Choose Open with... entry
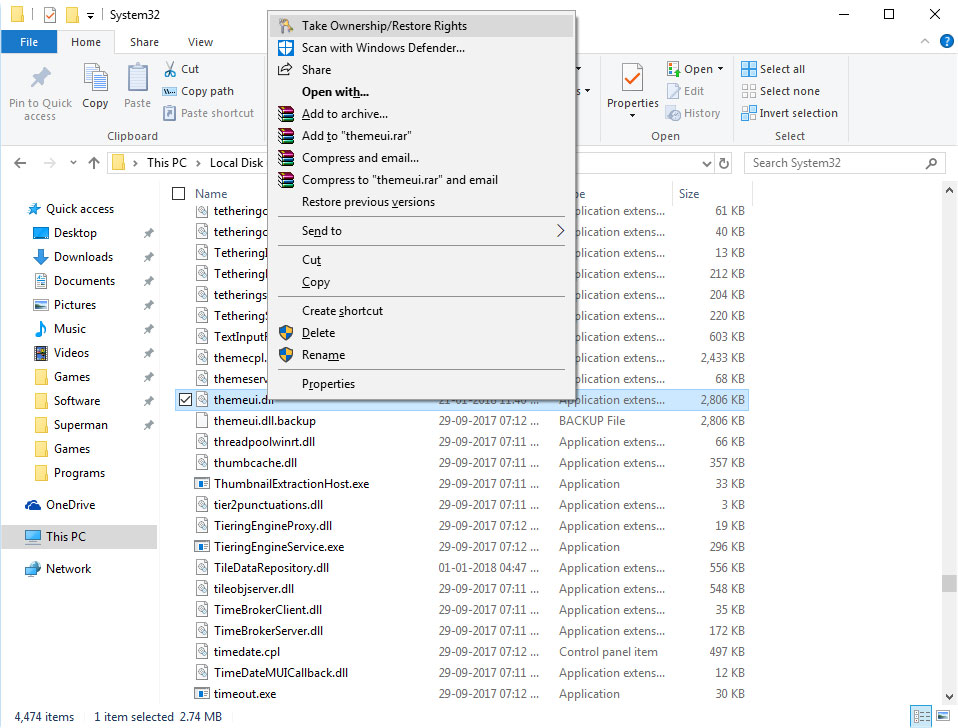Screen dimensions: 958x728 point(421,92)
